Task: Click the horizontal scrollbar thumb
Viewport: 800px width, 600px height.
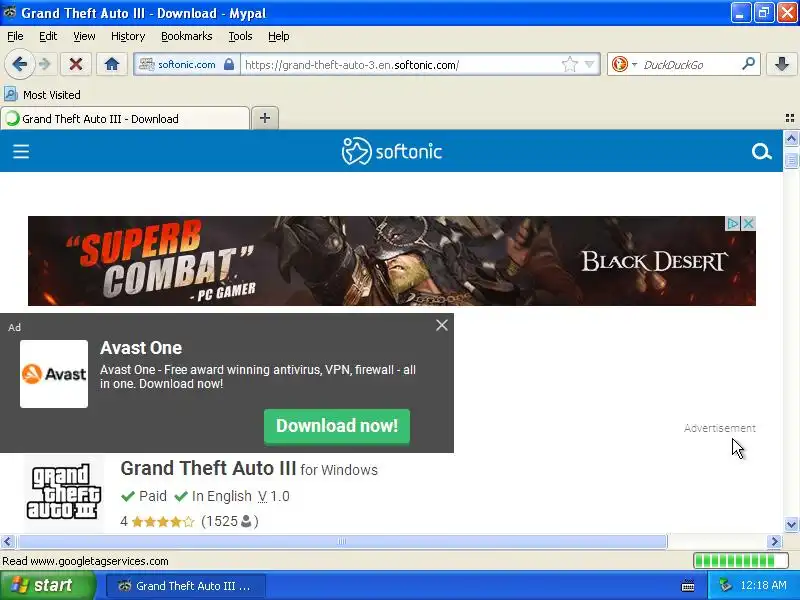Action: tap(342, 541)
